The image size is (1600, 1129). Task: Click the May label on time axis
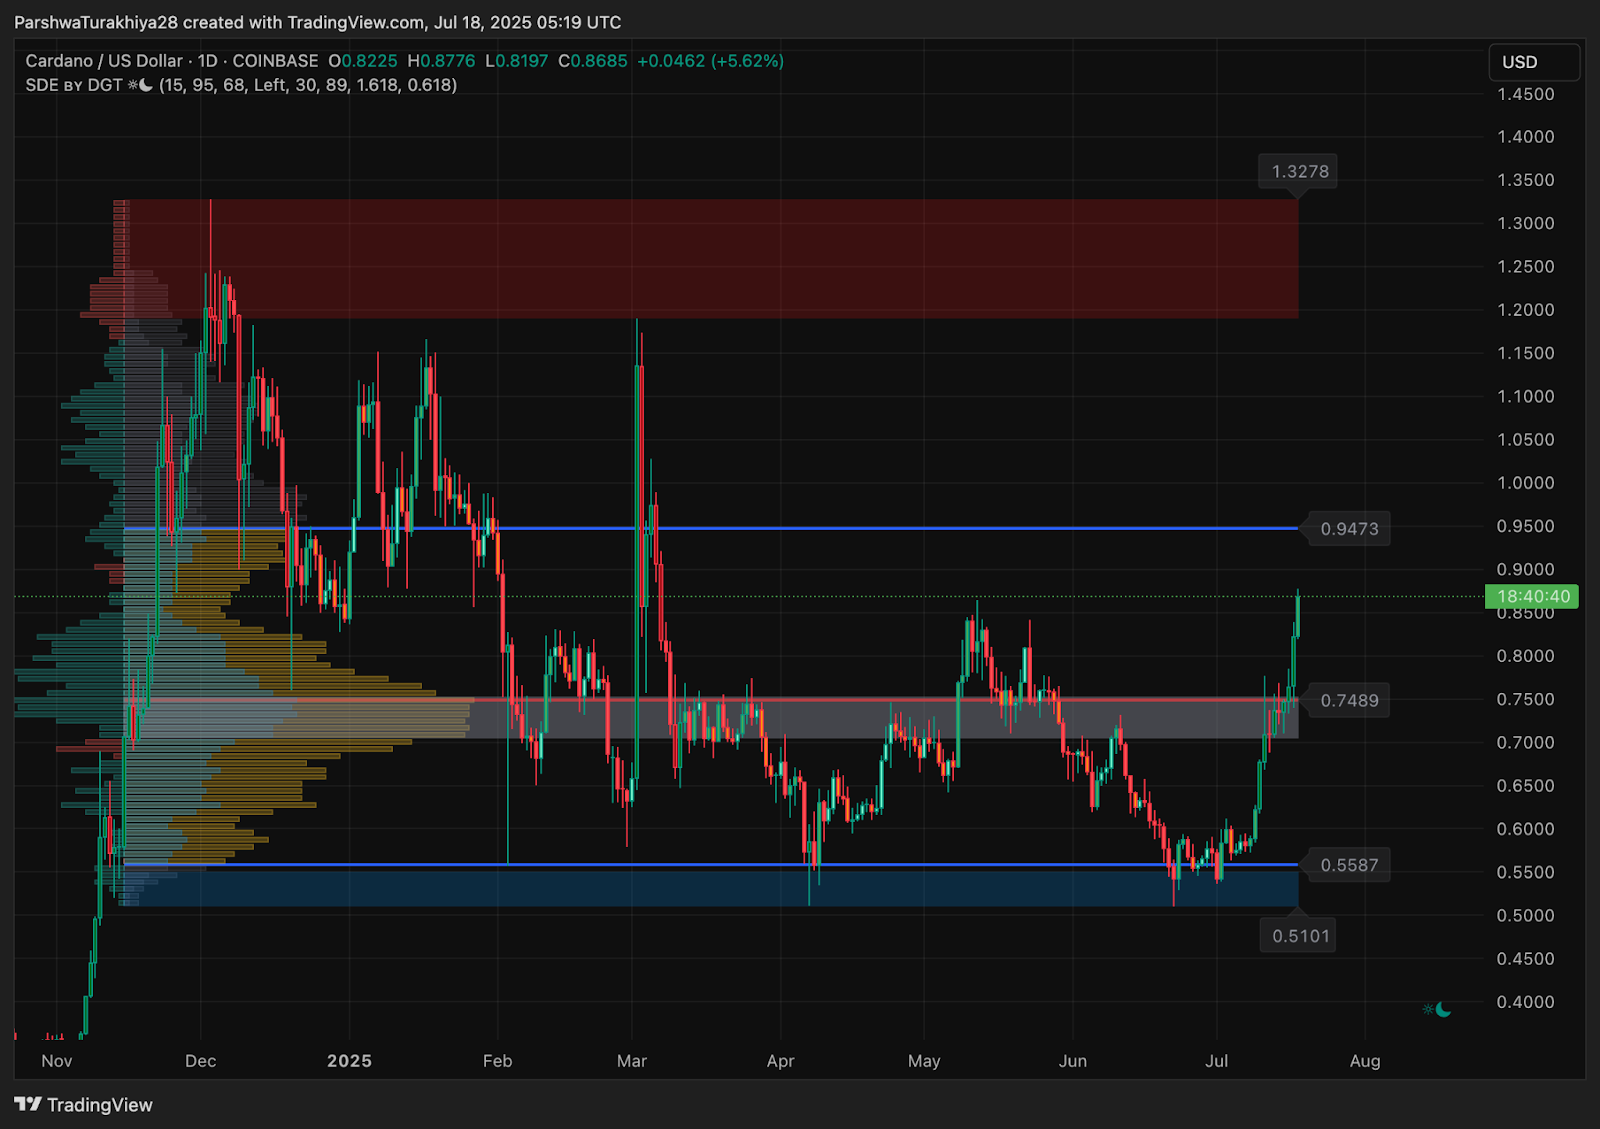coord(924,1061)
